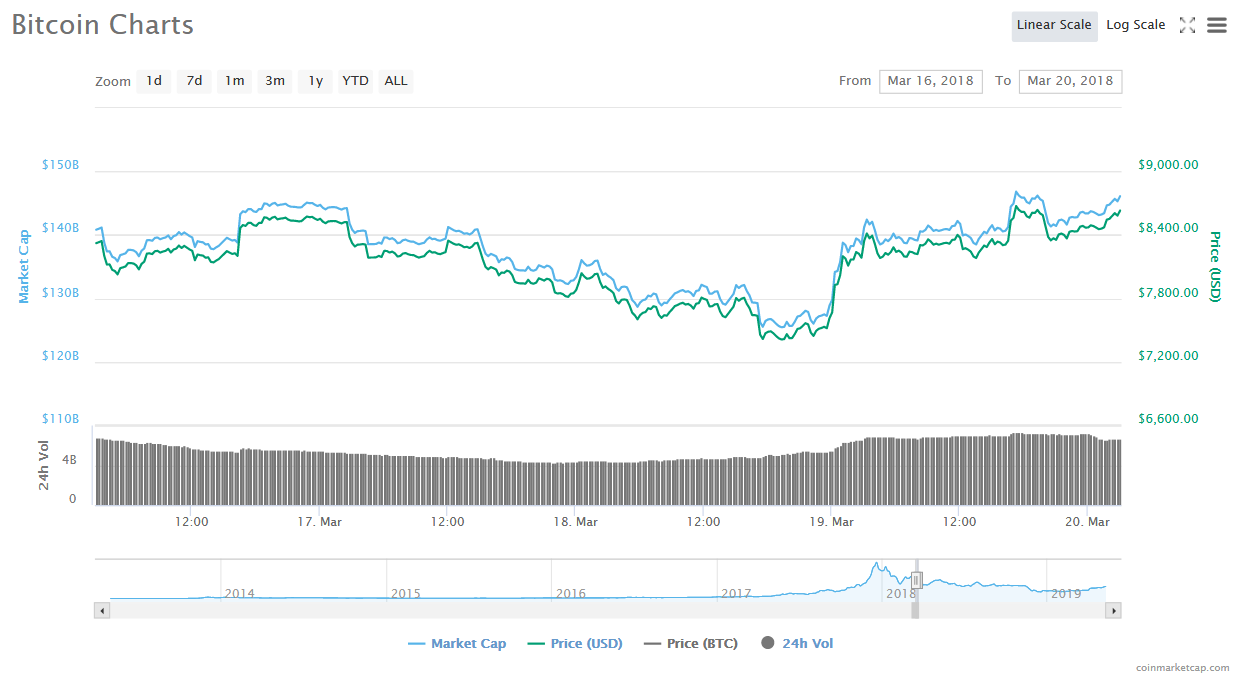Click the 4B volume axis label

(x=70, y=460)
